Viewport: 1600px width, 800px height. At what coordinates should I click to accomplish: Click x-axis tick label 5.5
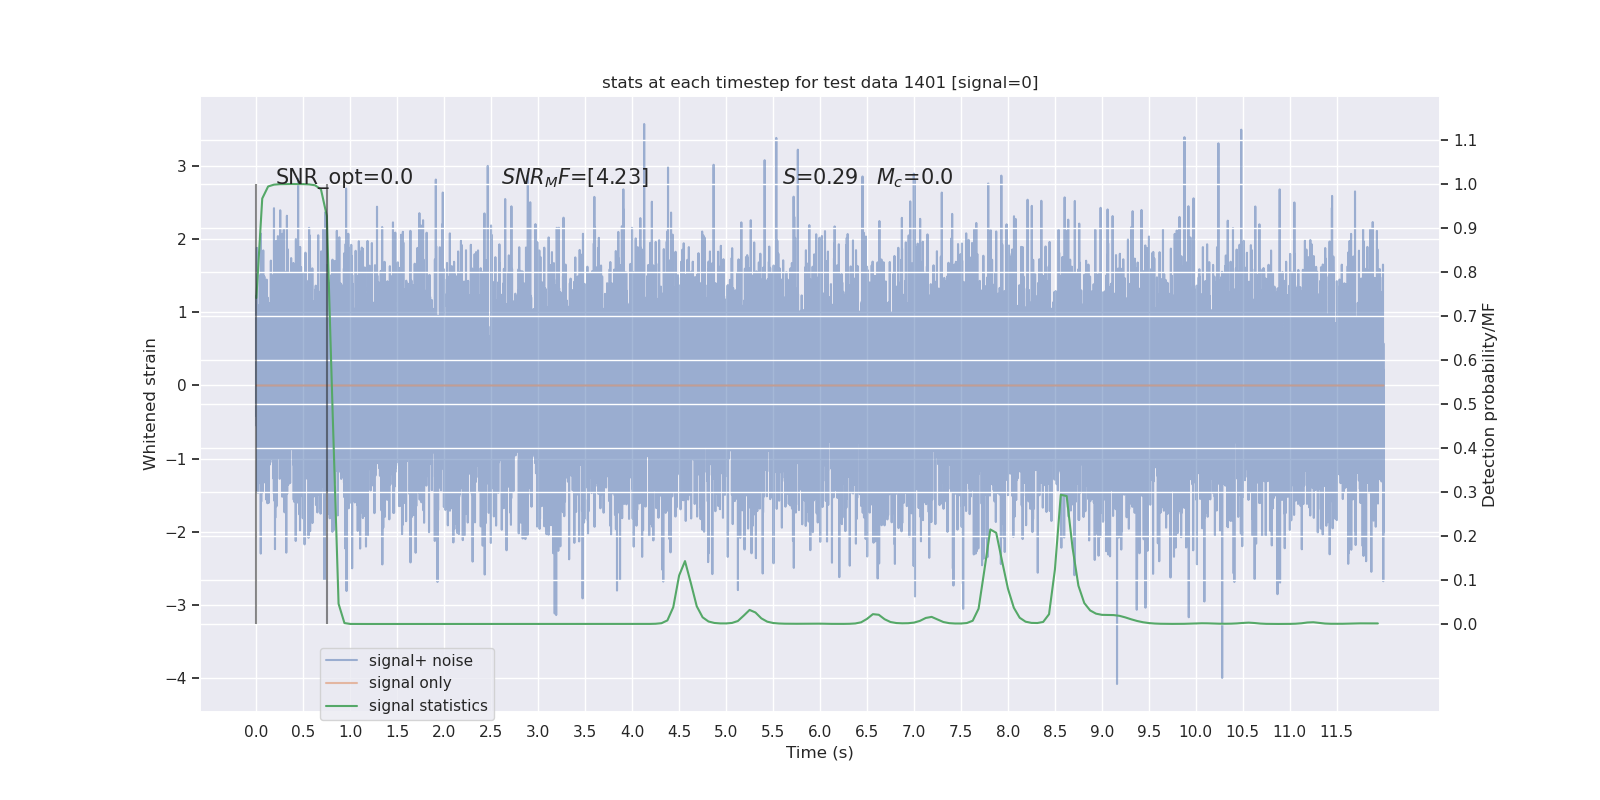pyautogui.click(x=773, y=731)
